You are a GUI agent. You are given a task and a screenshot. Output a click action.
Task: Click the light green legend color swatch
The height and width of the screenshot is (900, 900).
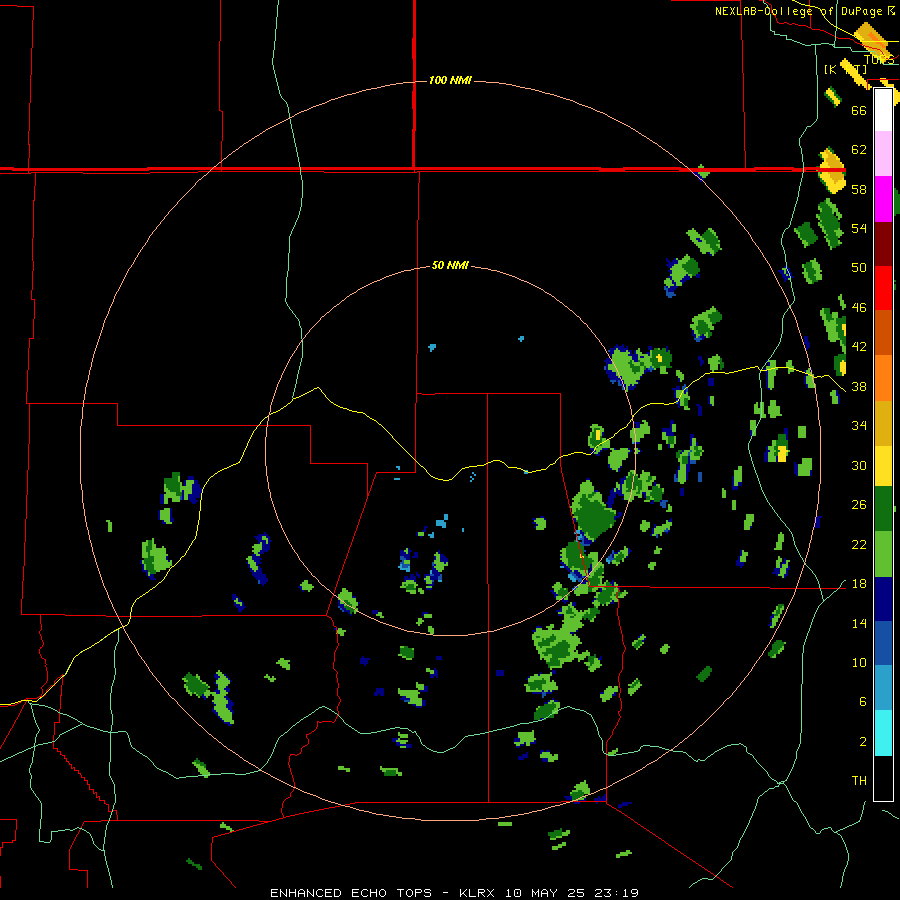click(x=883, y=554)
